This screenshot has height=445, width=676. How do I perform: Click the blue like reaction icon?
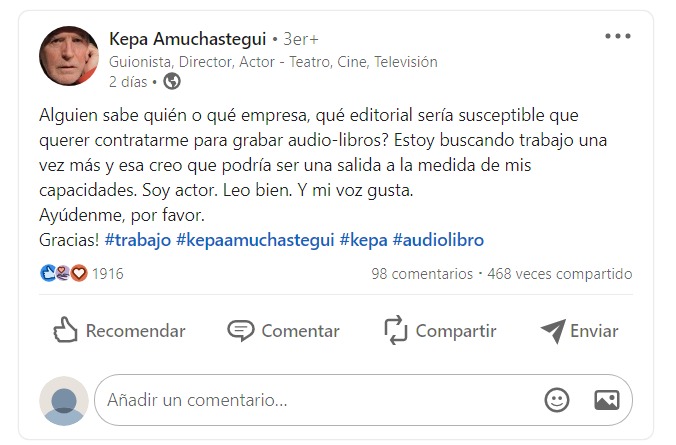(x=48, y=273)
